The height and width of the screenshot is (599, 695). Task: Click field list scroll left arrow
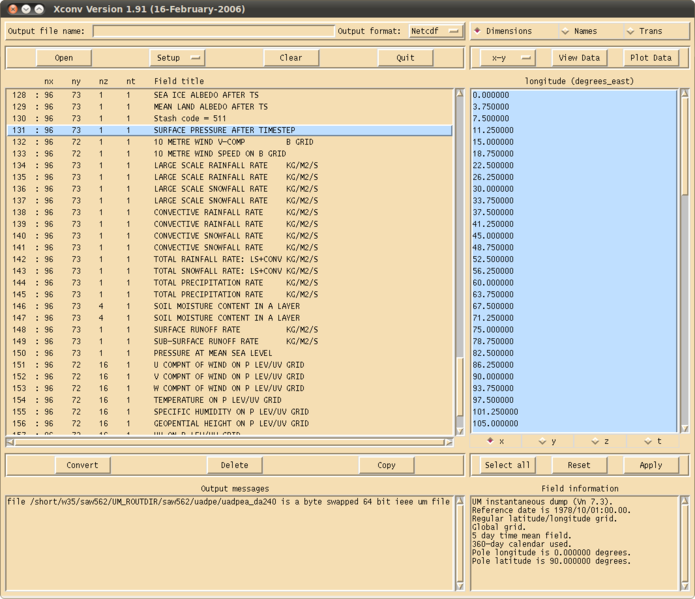point(10,442)
